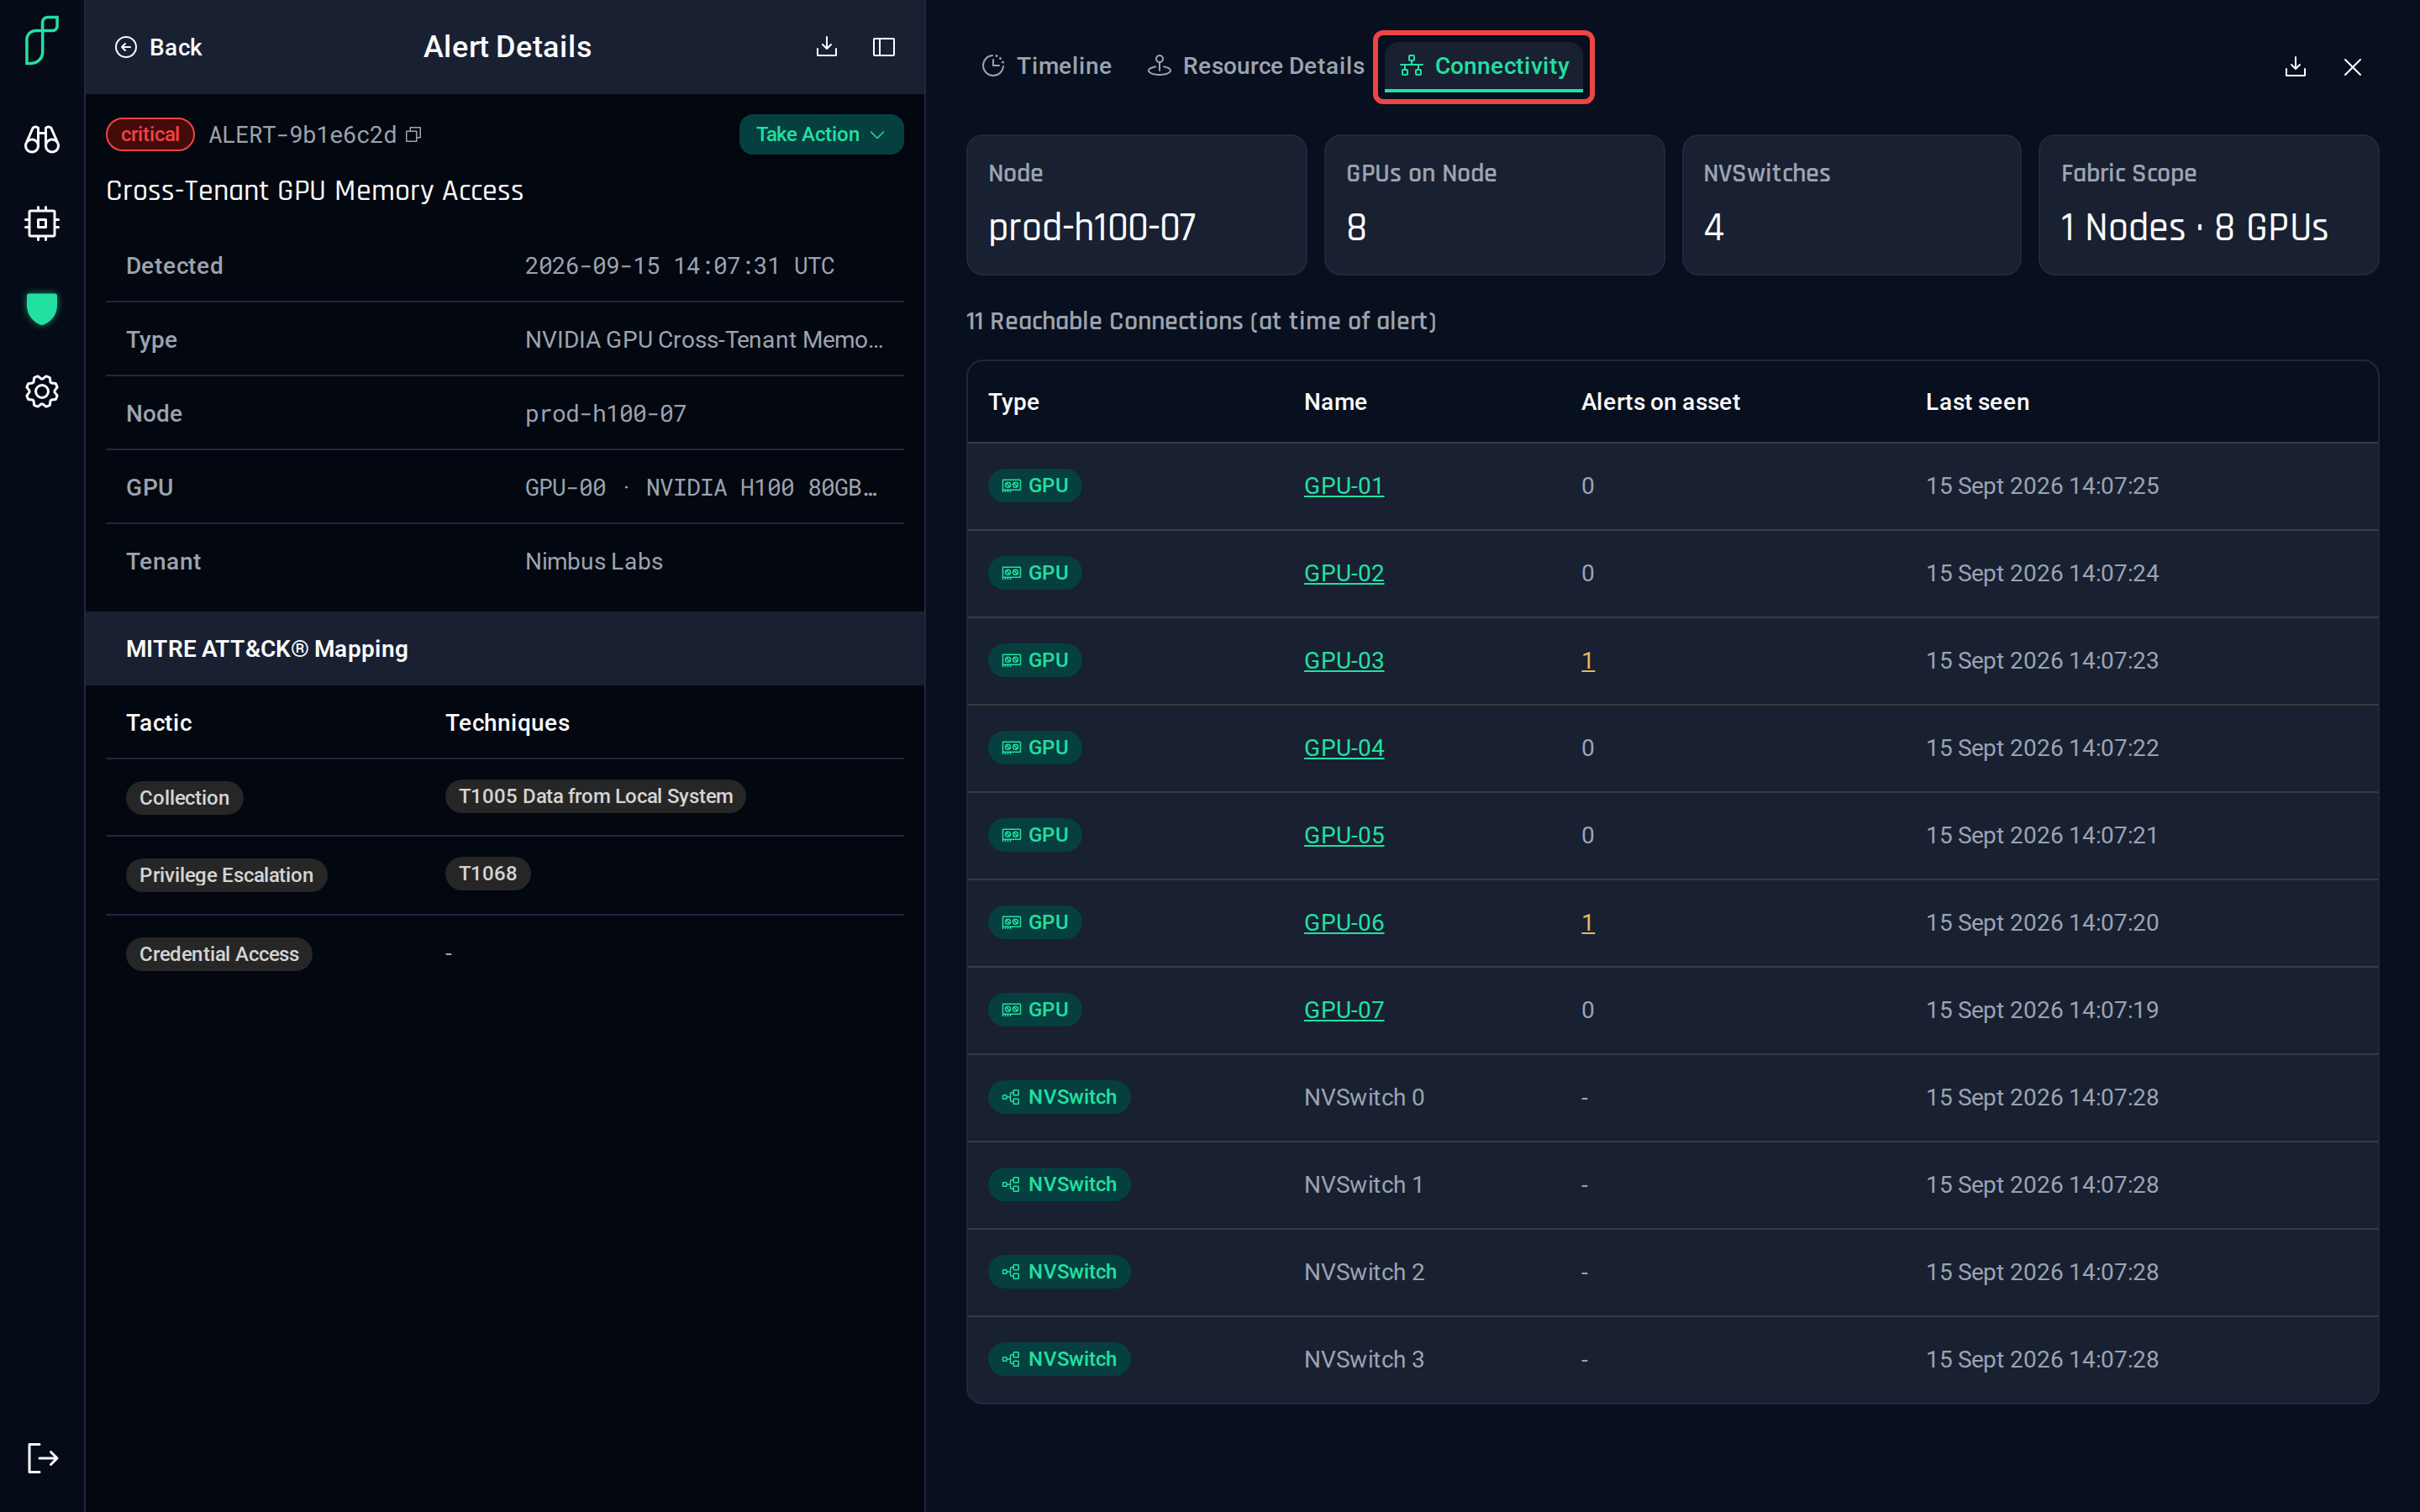
Task: Click the Last seen column header
Action: point(1977,402)
